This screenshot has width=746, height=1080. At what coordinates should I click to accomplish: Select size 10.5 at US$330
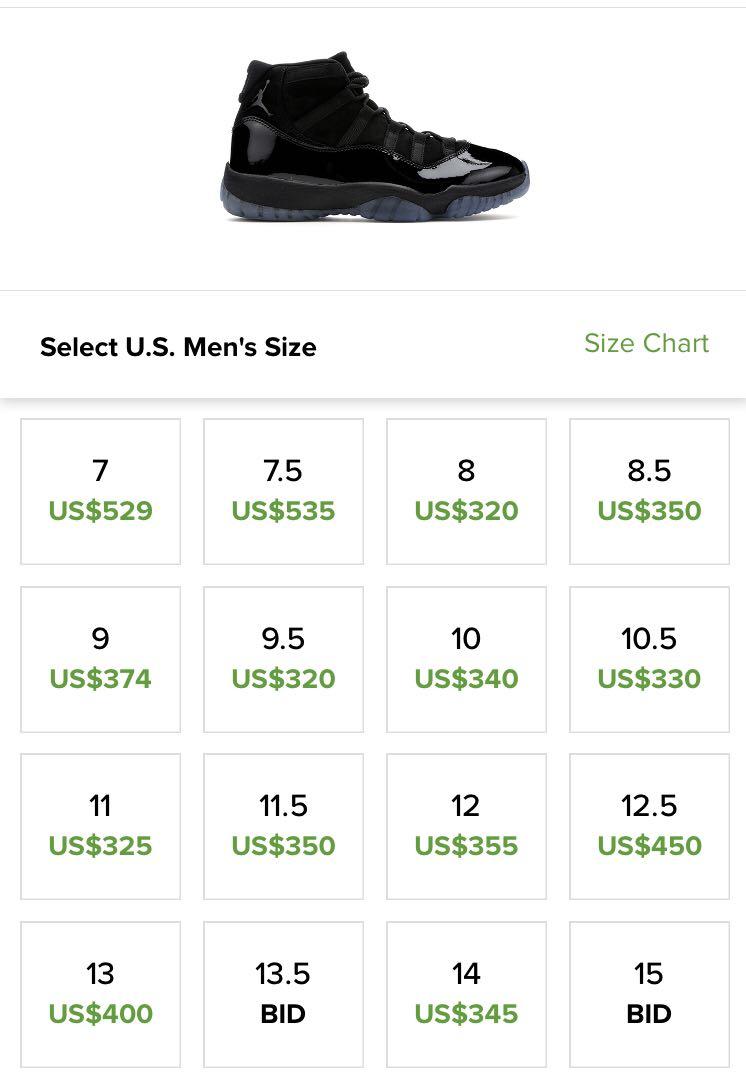[x=649, y=659]
